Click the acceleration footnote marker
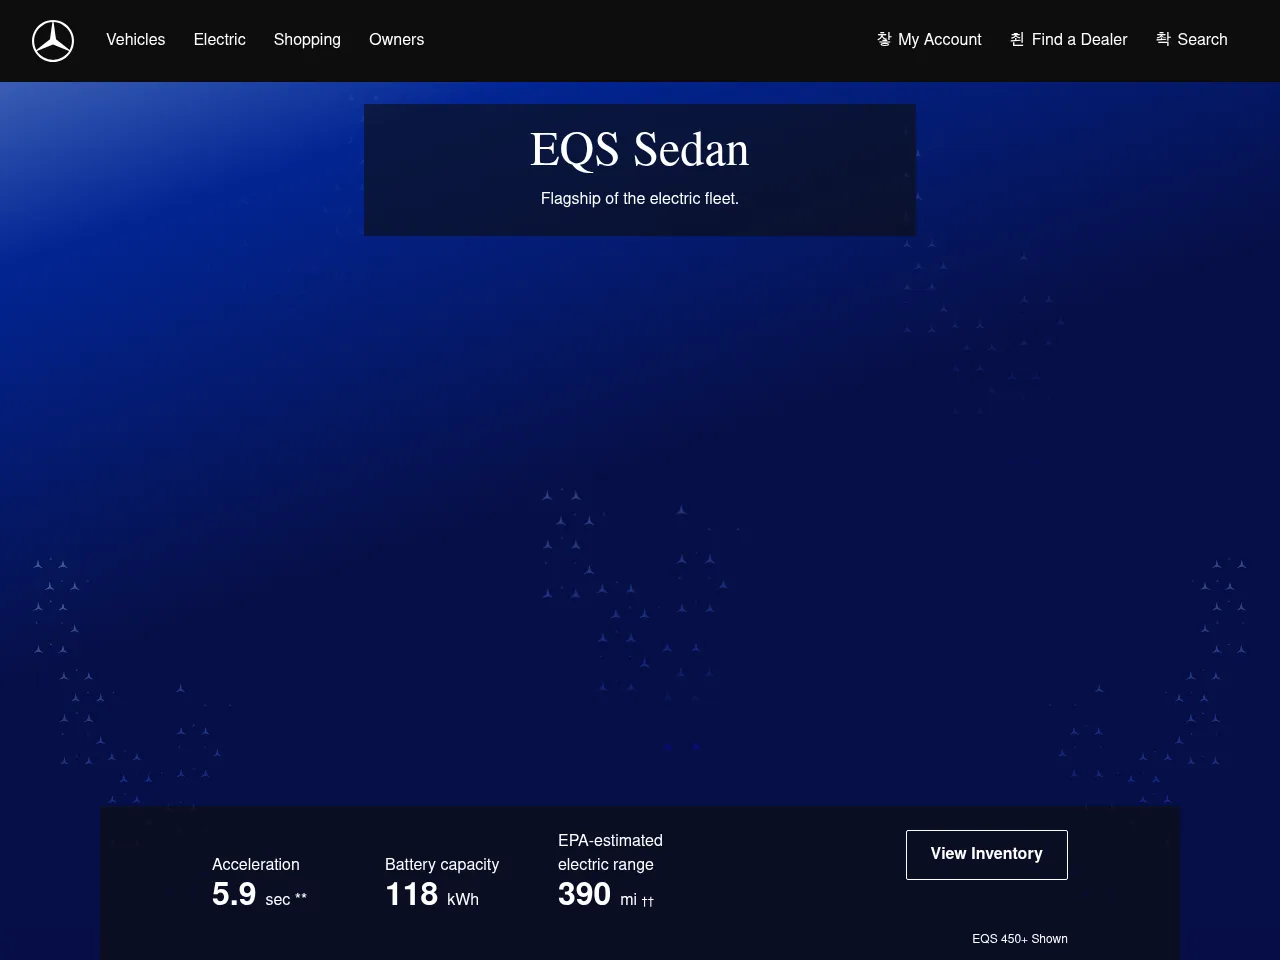Screen dimensions: 1280x960 pyautogui.click(x=301, y=894)
